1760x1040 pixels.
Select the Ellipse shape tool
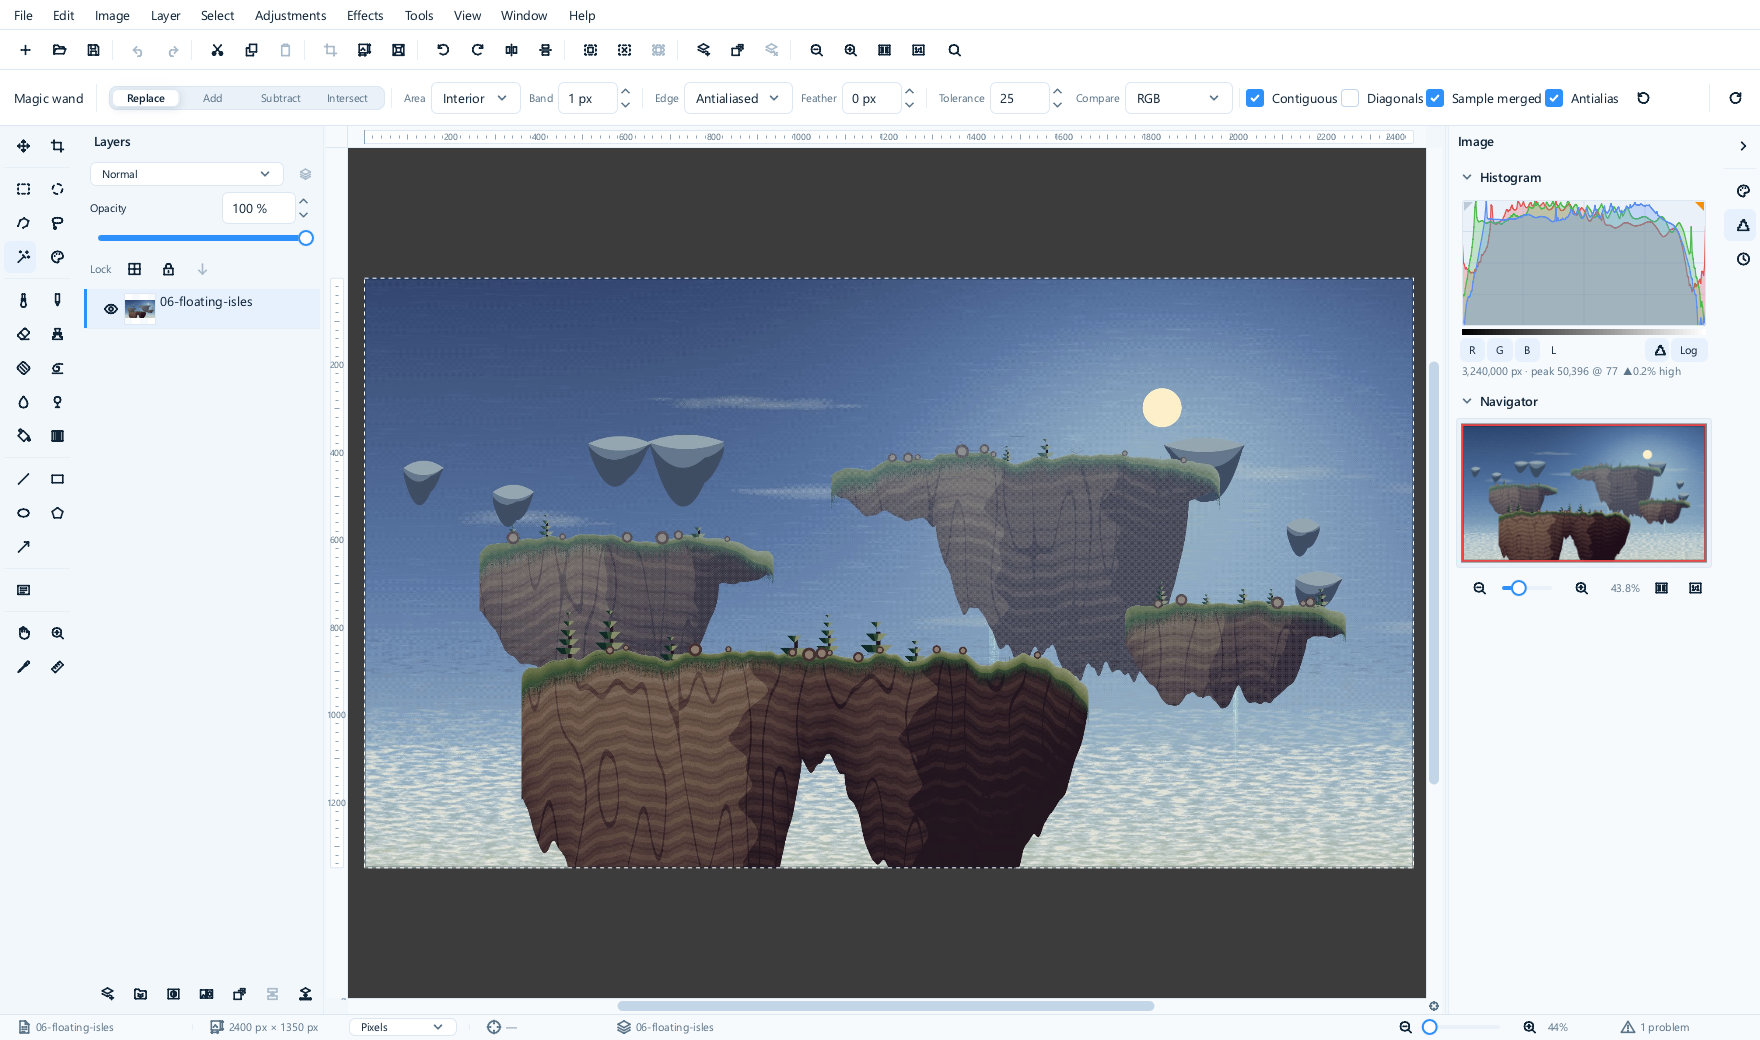[x=23, y=513]
